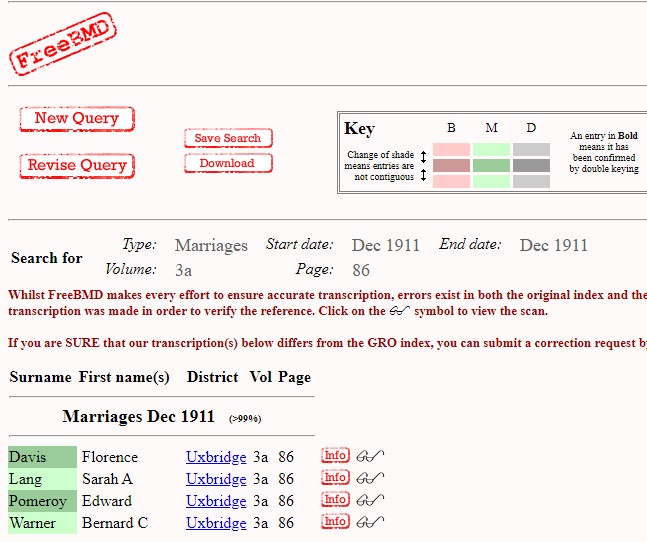Open Info for the Lang Sarah A entry
This screenshot has height=542, width=647.
[x=335, y=478]
